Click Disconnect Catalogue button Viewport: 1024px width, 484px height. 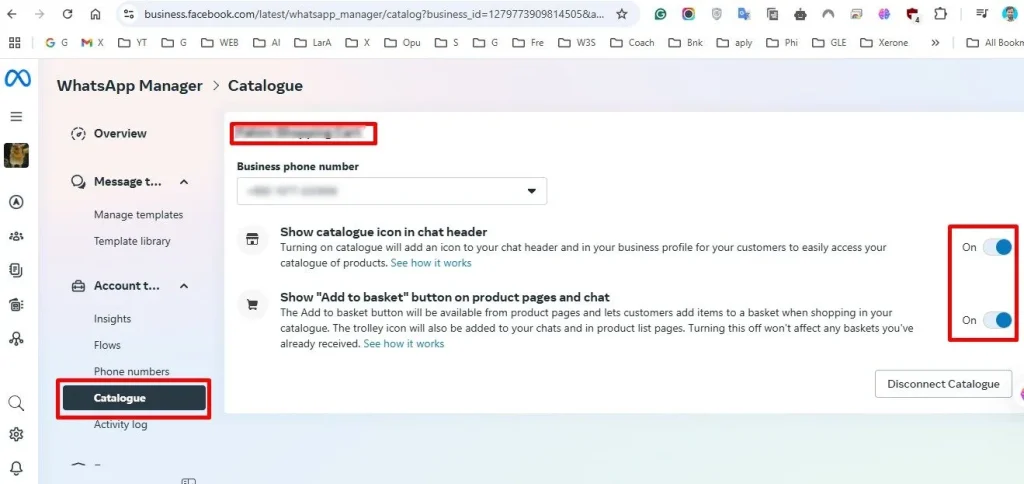[943, 384]
